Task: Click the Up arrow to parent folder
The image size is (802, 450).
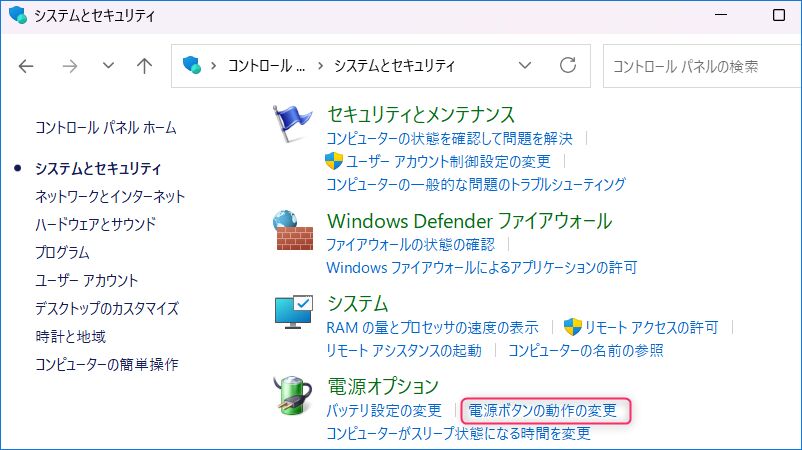Action: pyautogui.click(x=144, y=66)
